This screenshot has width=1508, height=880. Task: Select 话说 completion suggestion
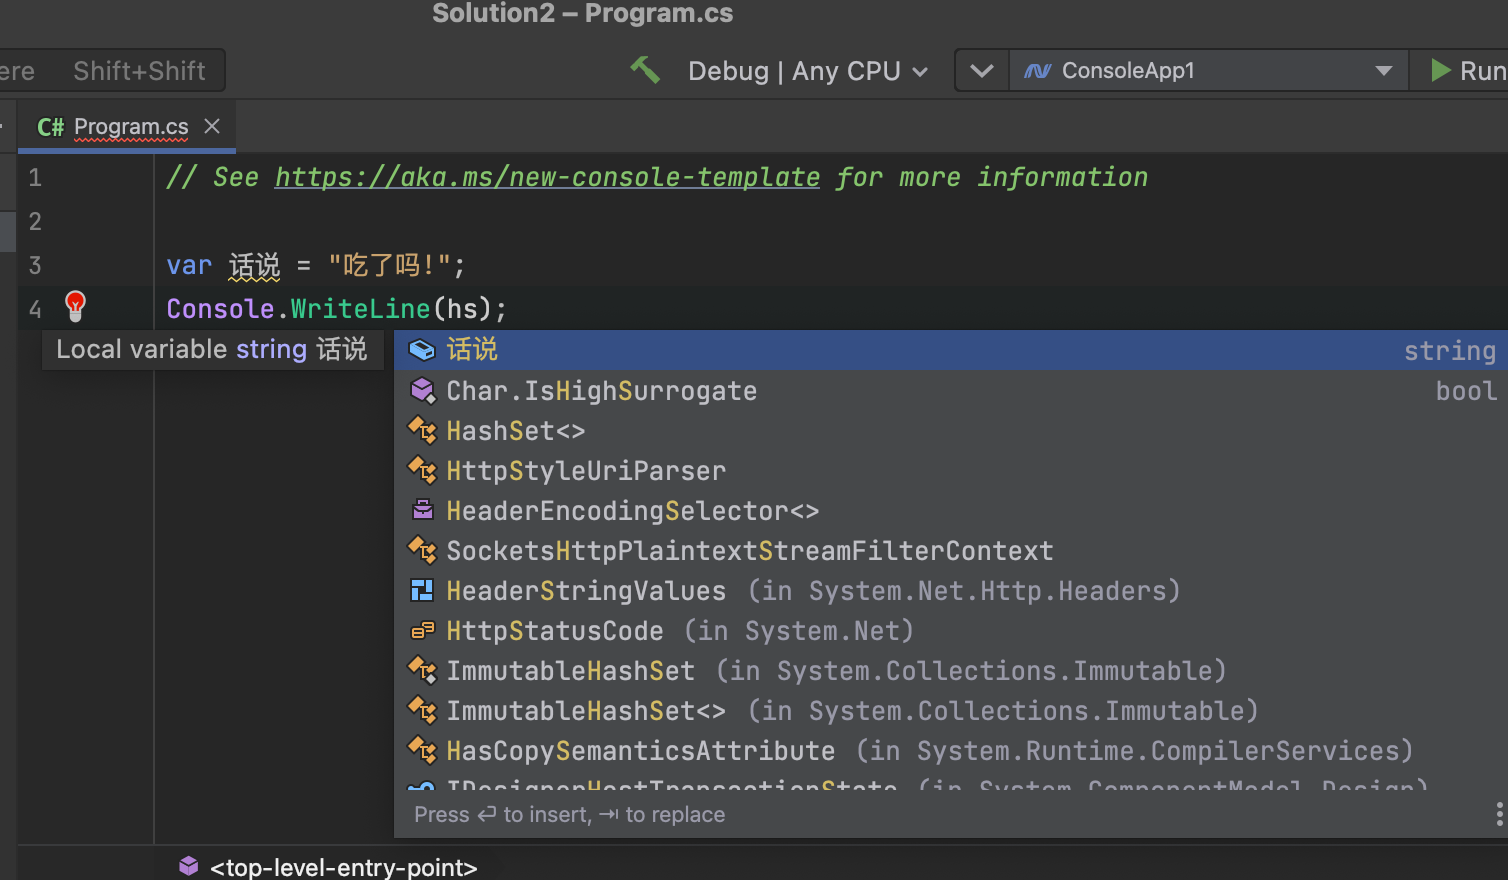(951, 350)
